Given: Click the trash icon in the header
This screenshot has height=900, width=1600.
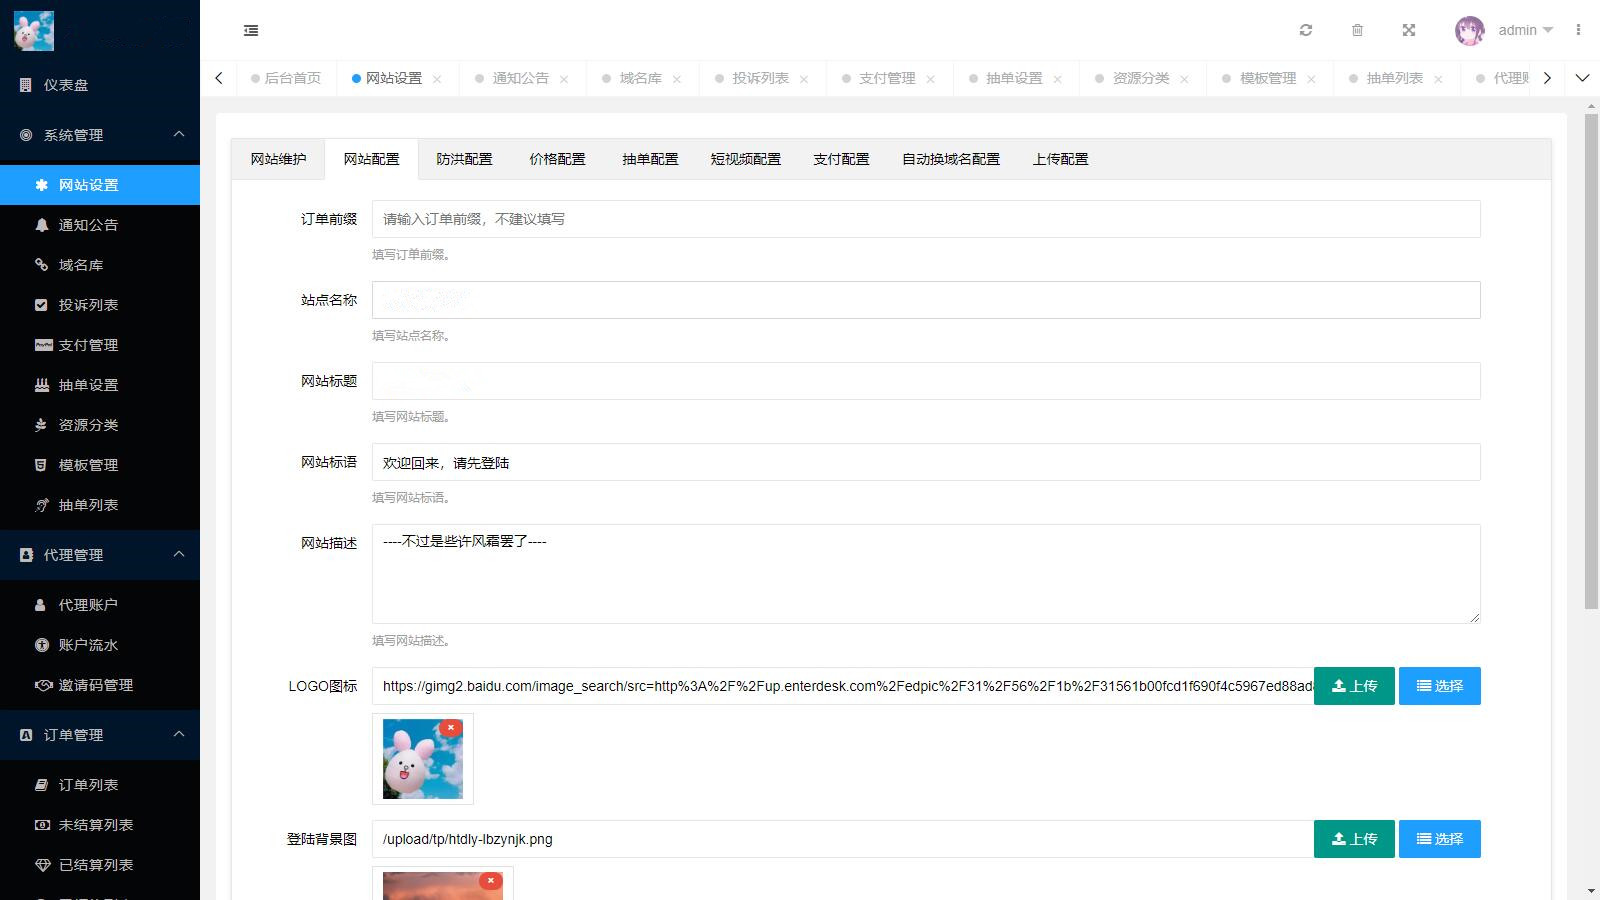Looking at the screenshot, I should coord(1357,30).
